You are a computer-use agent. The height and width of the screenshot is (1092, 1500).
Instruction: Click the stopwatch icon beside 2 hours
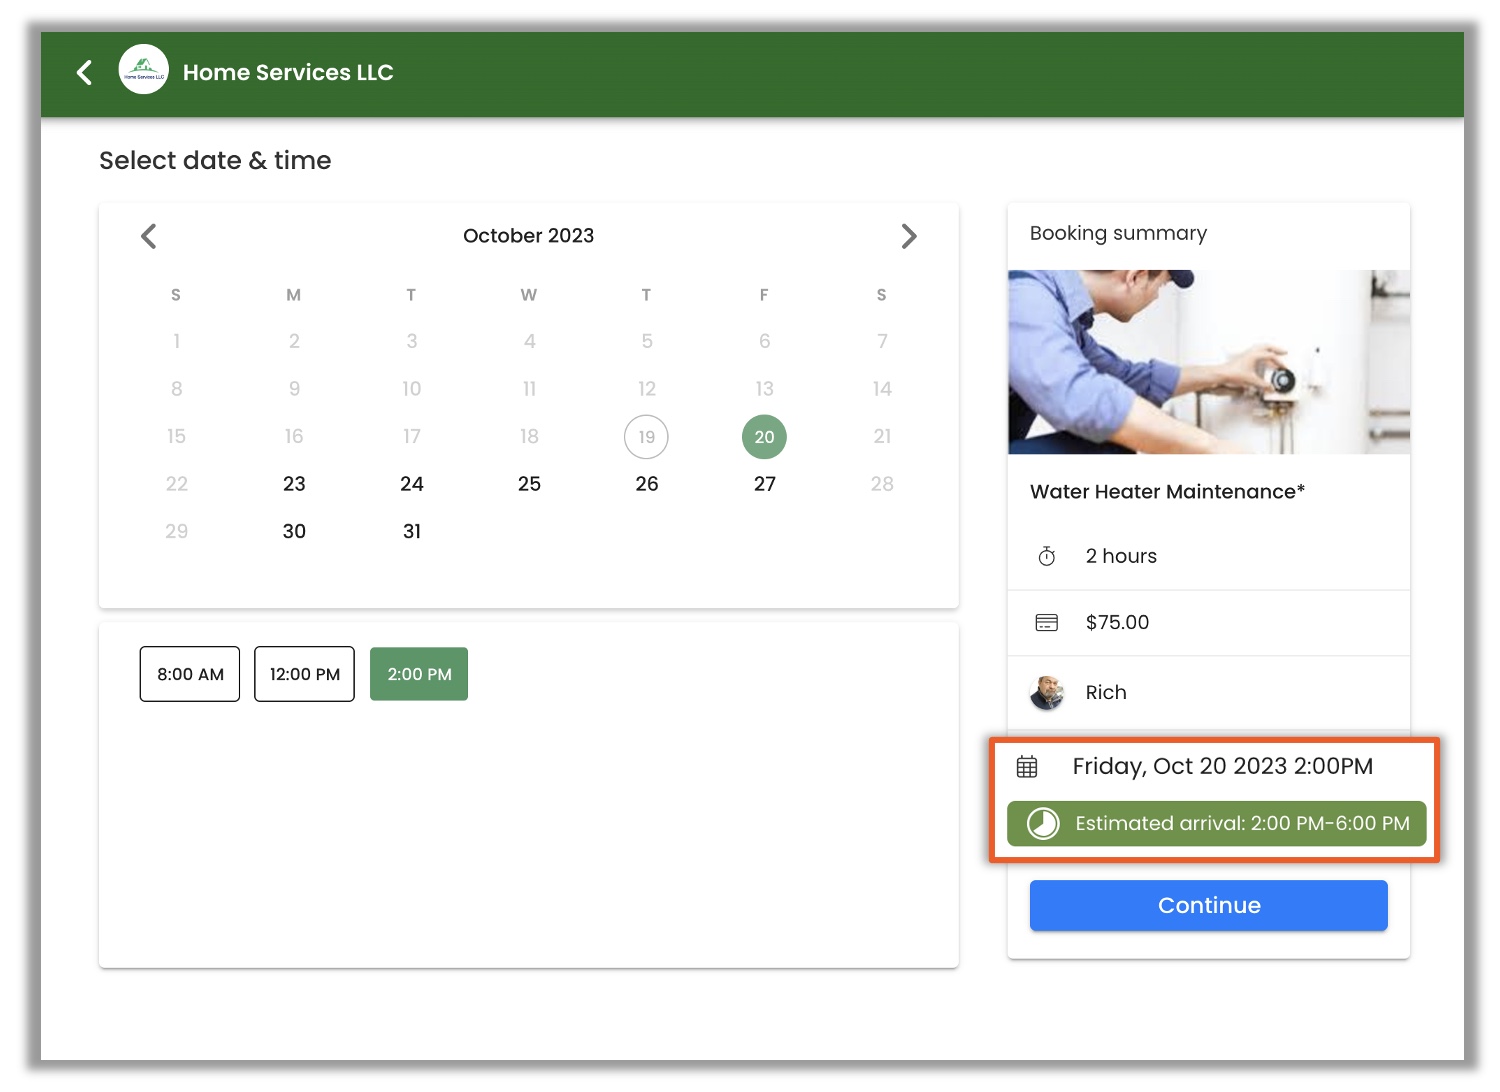1046,556
